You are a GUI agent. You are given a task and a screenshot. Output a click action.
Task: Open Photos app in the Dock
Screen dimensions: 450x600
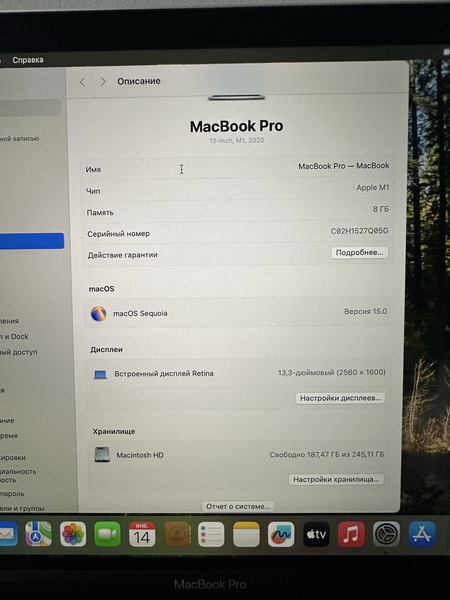[73, 534]
